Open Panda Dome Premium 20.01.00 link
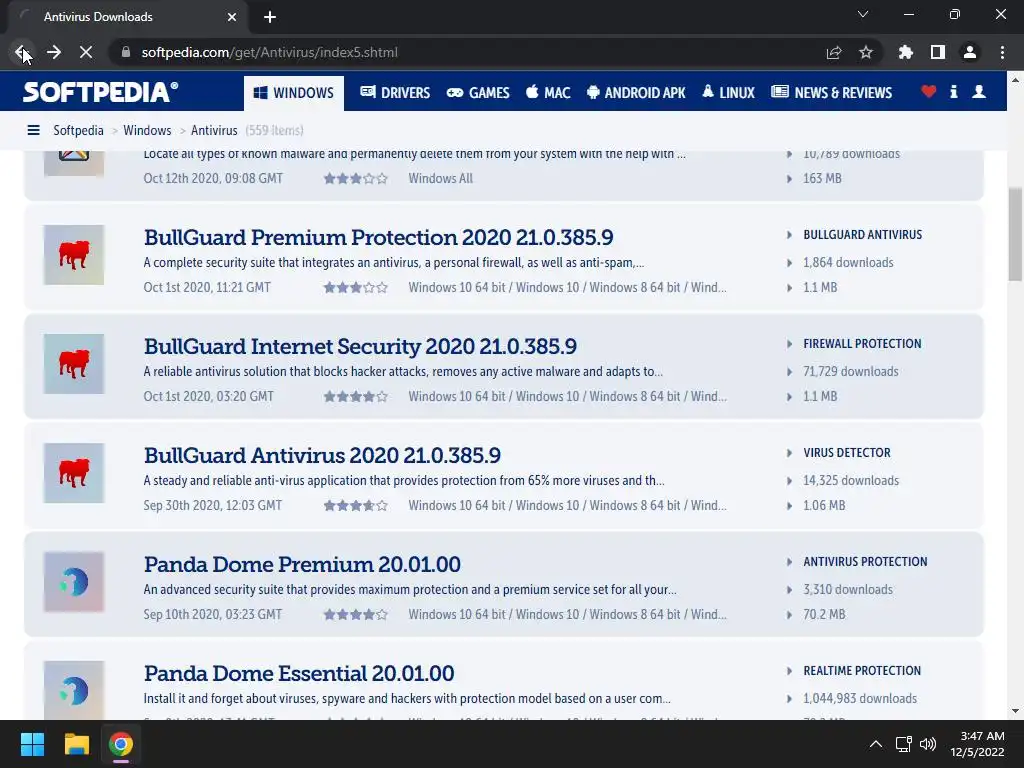Viewport: 1024px width, 768px height. click(302, 564)
